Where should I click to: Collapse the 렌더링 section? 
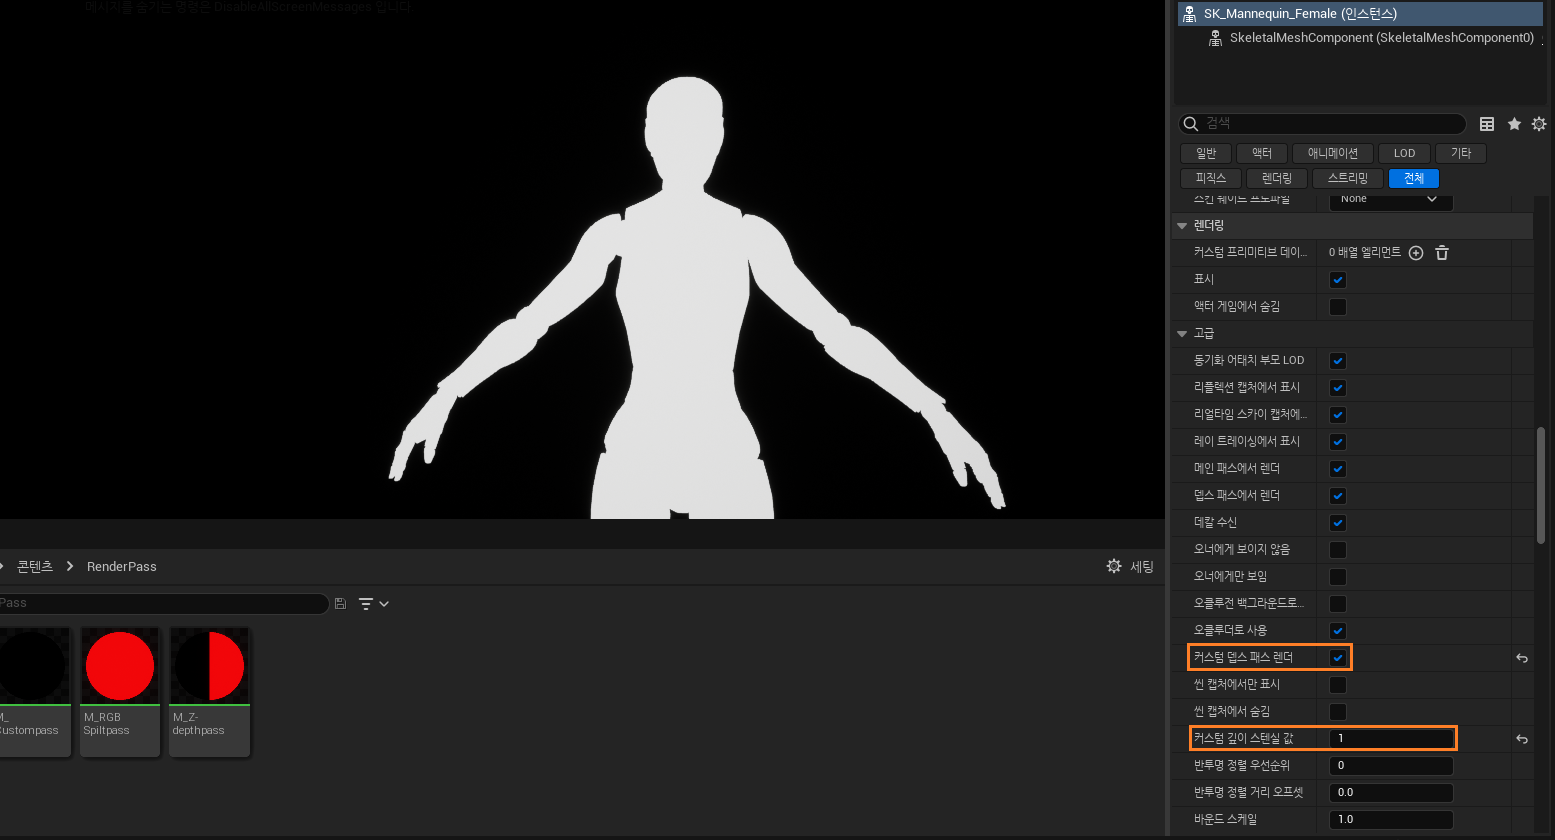1183,226
